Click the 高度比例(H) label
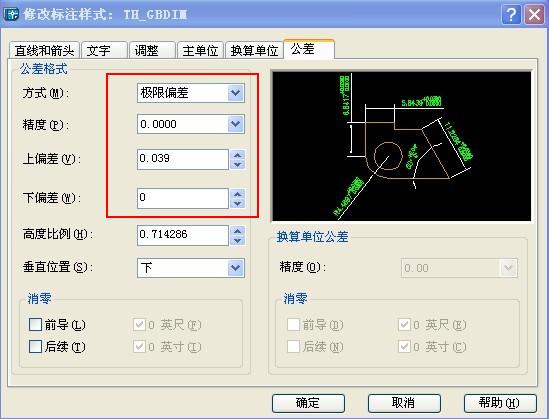Image resolution: width=549 pixels, height=419 pixels. coord(58,234)
